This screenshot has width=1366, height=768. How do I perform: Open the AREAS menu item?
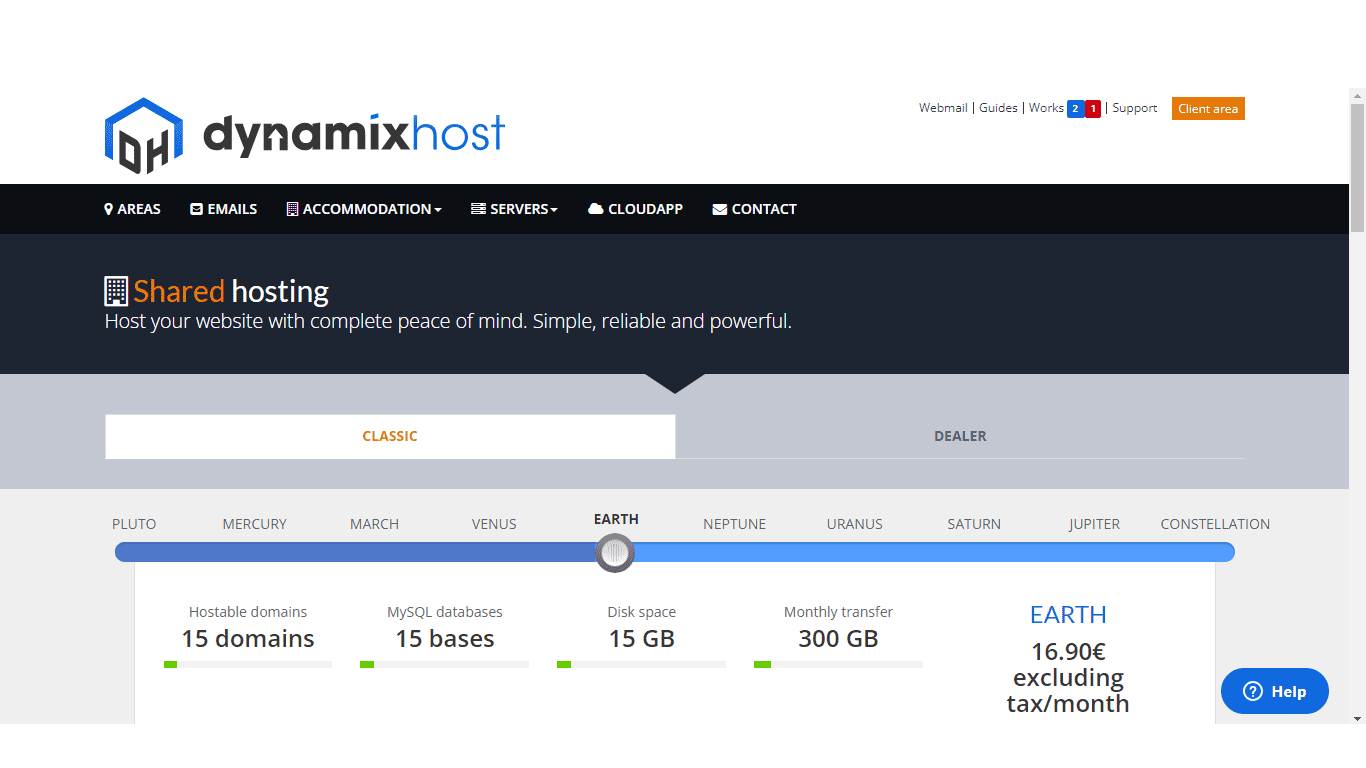(132, 209)
